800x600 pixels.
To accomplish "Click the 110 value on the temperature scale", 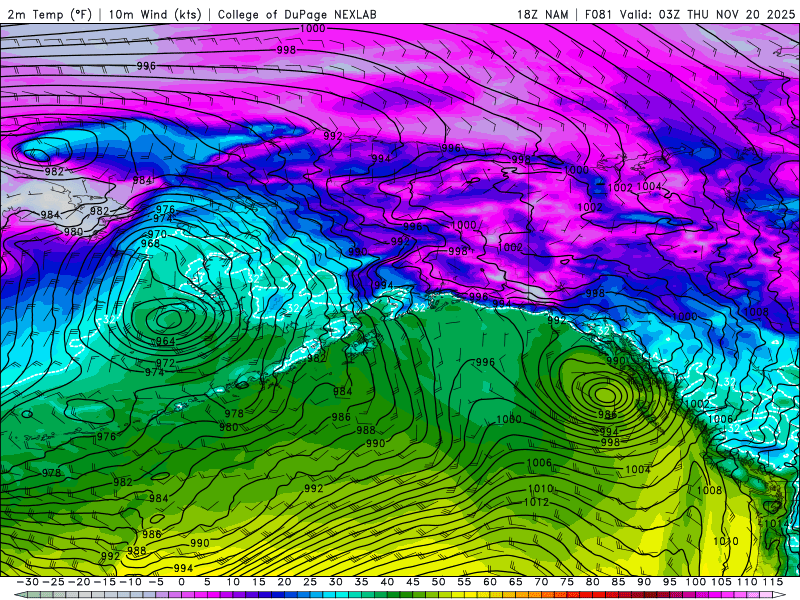I will (747, 582).
